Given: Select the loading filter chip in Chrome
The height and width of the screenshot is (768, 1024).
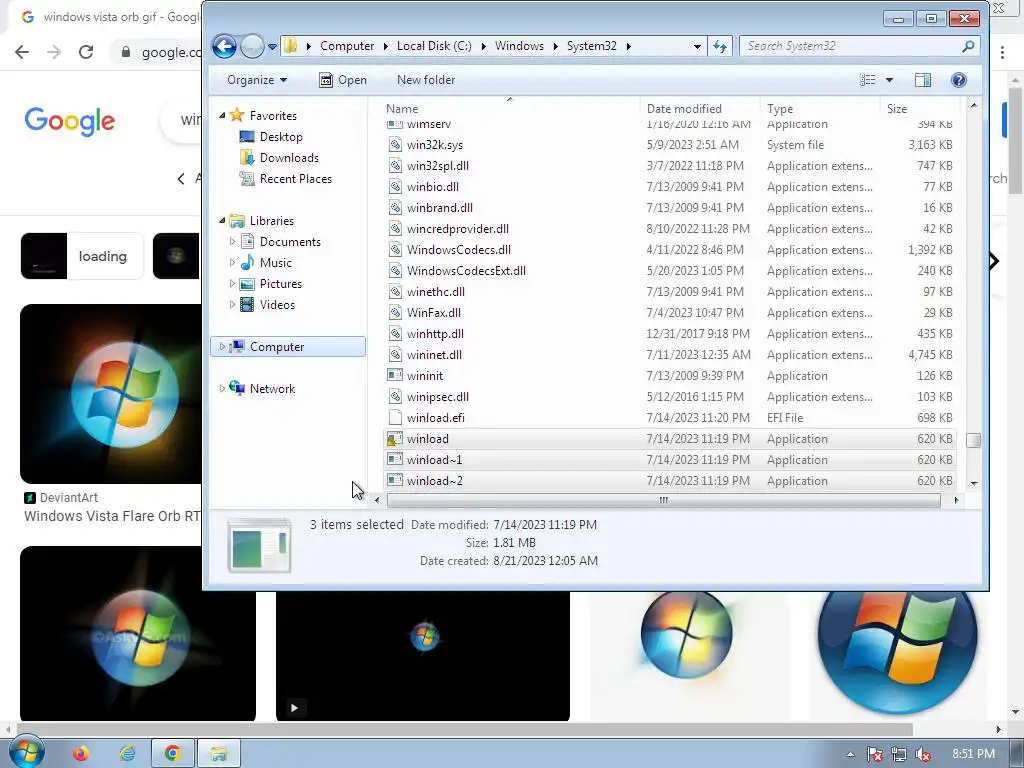Looking at the screenshot, I should tap(82, 256).
